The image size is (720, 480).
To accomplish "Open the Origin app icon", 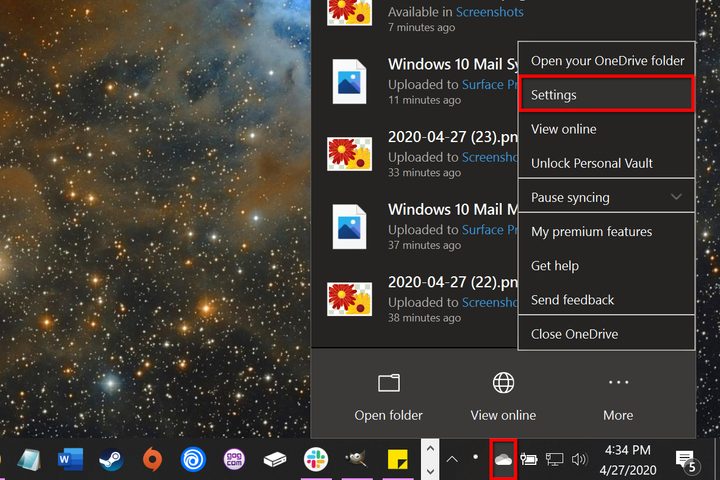I will point(152,459).
